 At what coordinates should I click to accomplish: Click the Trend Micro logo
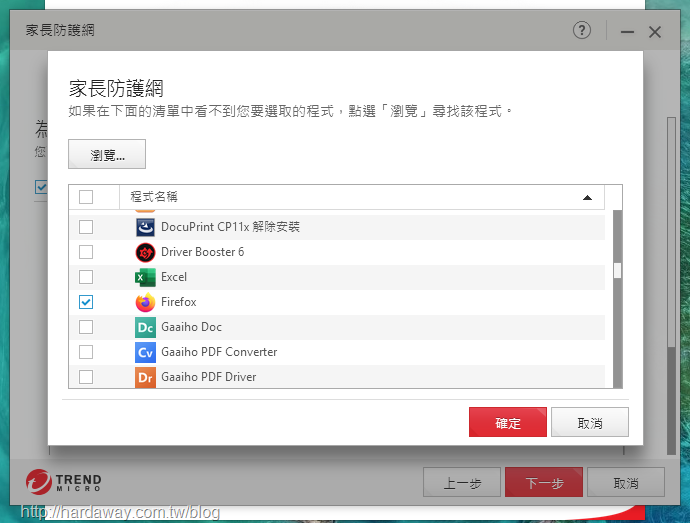point(63,482)
